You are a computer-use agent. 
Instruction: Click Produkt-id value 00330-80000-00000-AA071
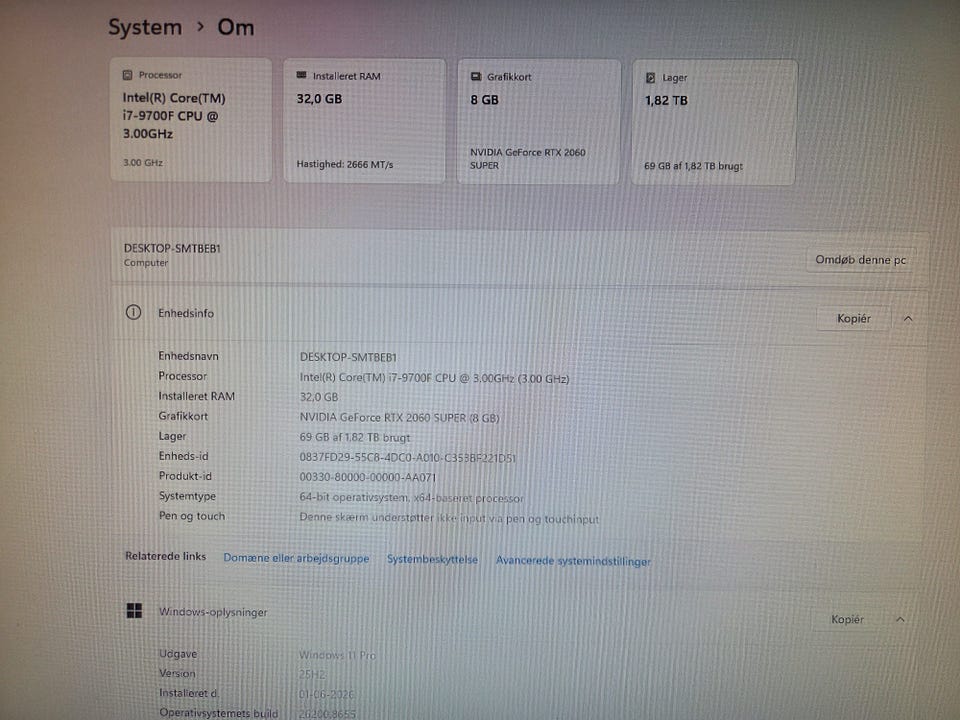click(x=367, y=477)
